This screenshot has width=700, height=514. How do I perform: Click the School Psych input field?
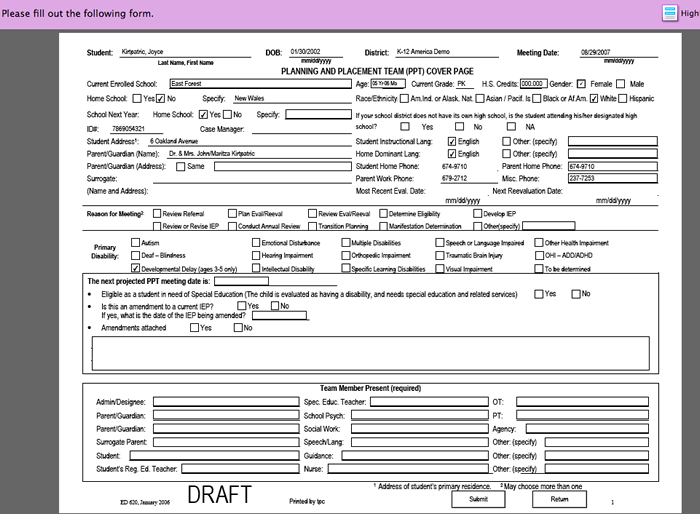[x=420, y=415]
